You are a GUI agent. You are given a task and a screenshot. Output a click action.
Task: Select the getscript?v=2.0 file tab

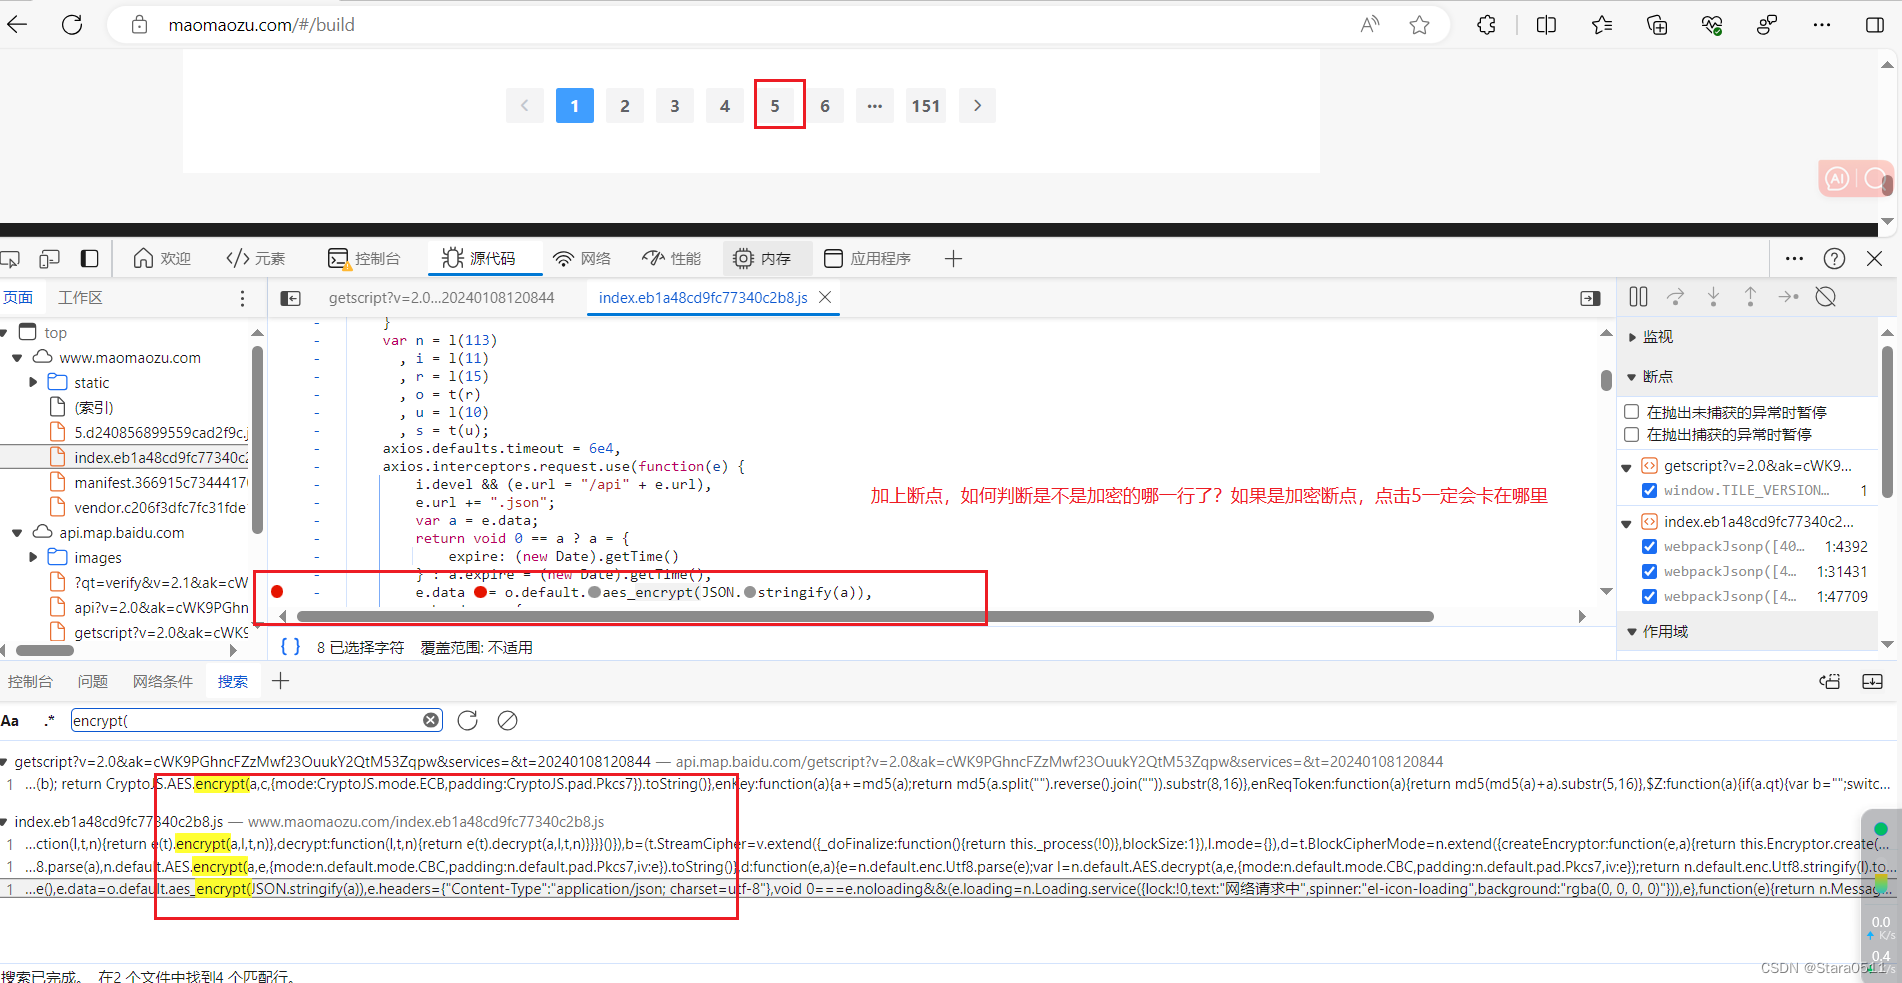(x=441, y=298)
